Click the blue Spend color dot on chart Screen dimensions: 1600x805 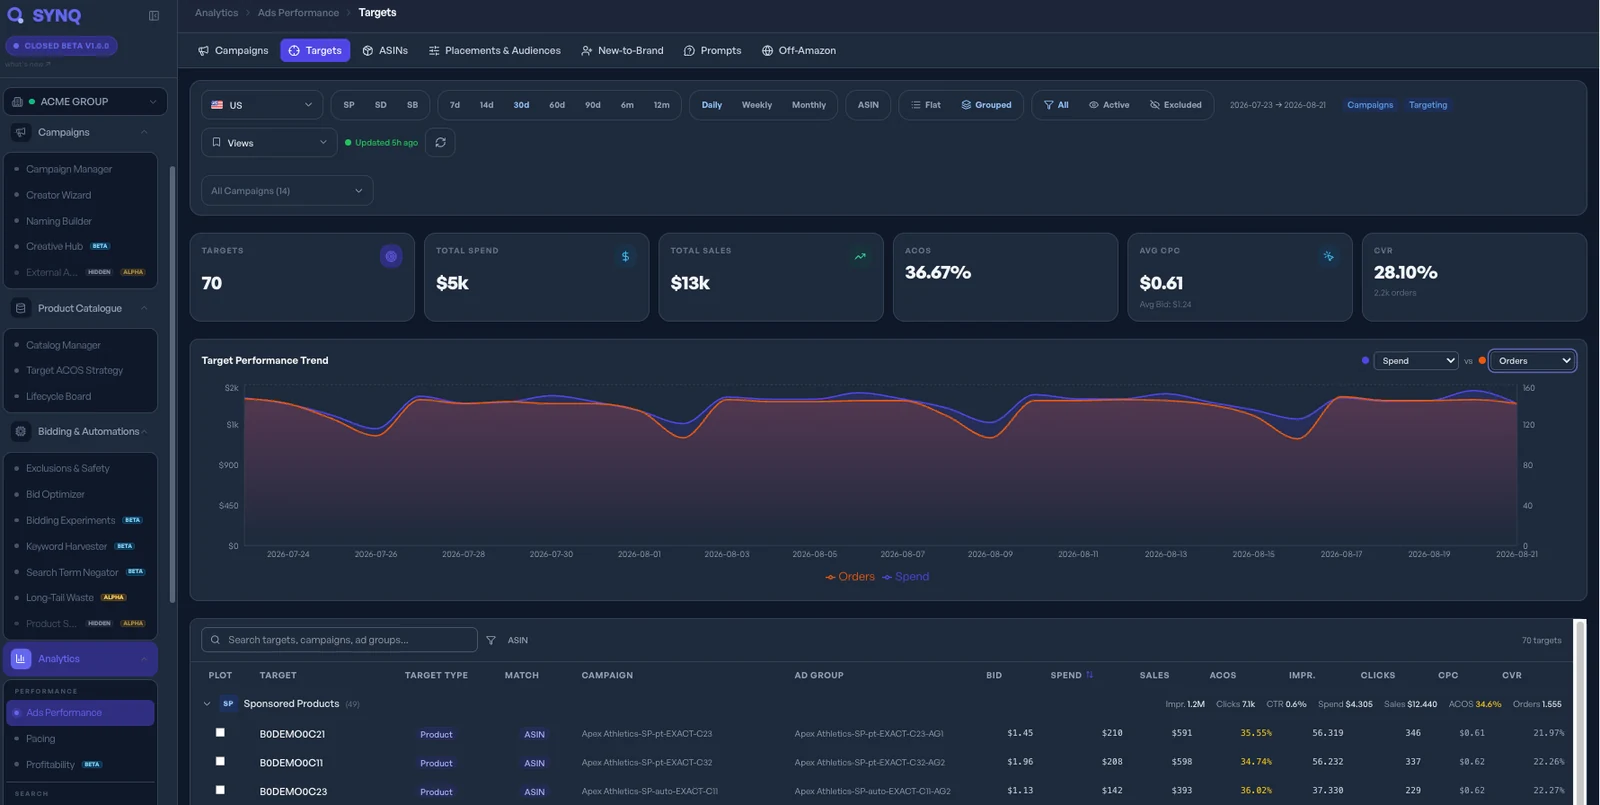pyautogui.click(x=1365, y=361)
